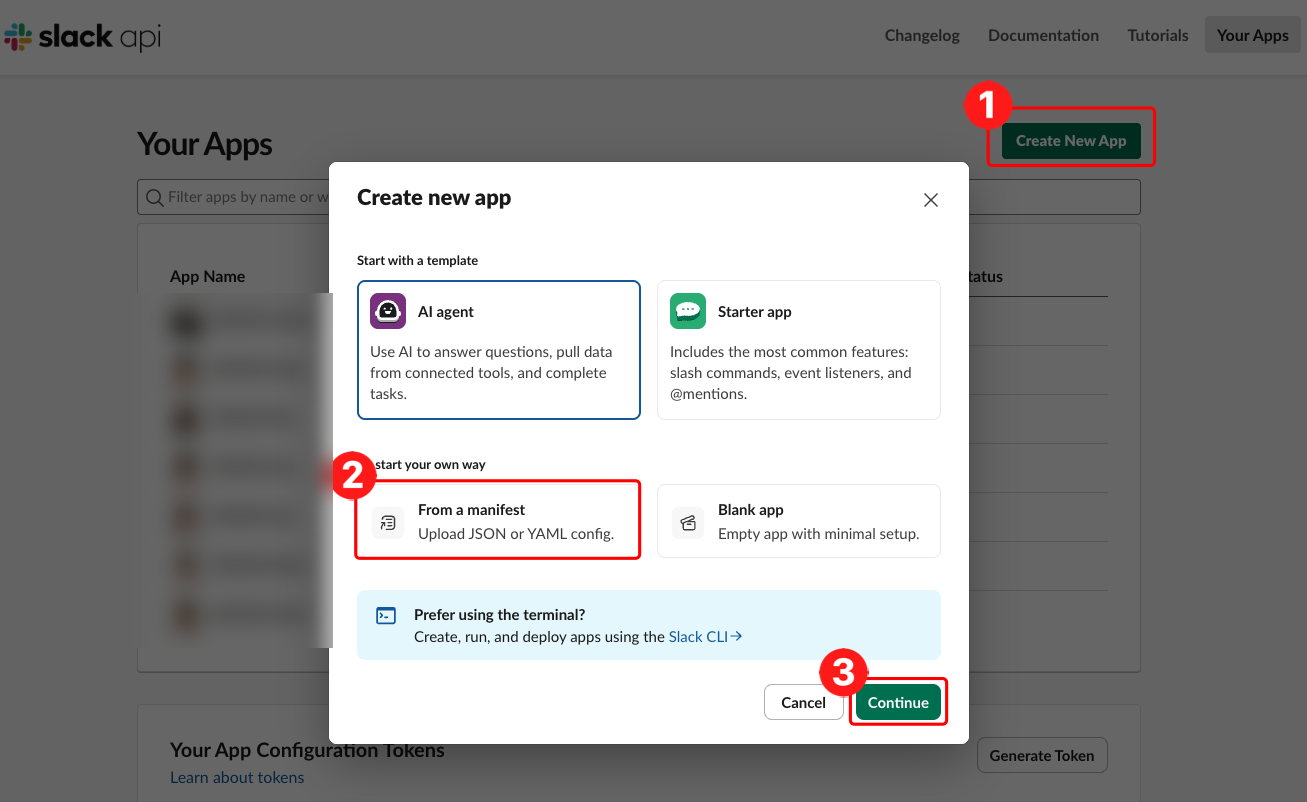This screenshot has height=802, width=1307.
Task: Click the AI agent robot icon
Action: (388, 311)
